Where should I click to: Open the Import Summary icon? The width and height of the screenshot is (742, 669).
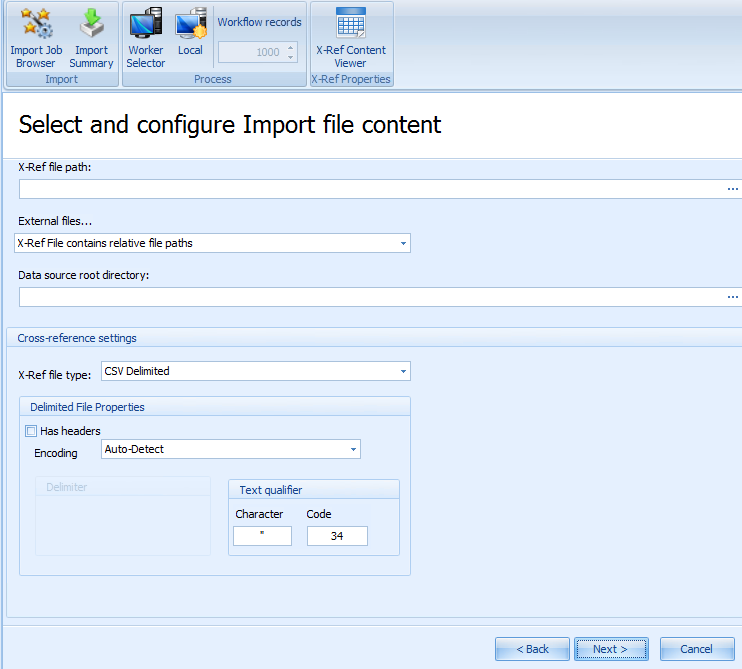(x=91, y=38)
